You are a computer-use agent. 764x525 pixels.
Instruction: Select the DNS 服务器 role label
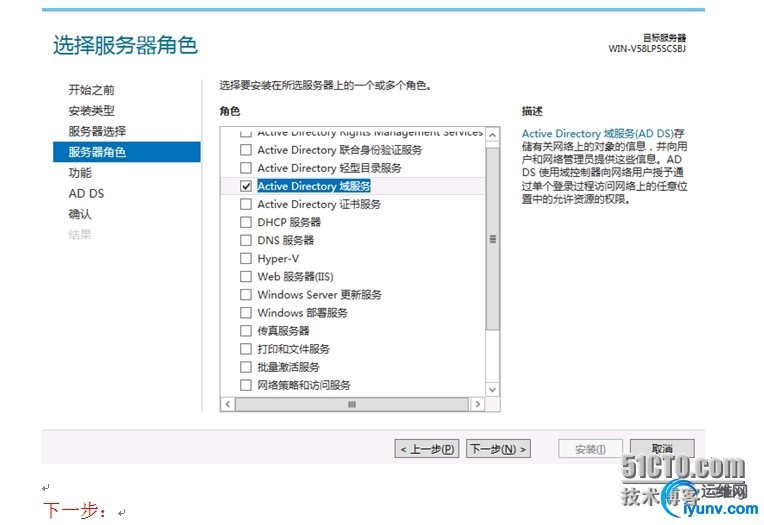286,240
